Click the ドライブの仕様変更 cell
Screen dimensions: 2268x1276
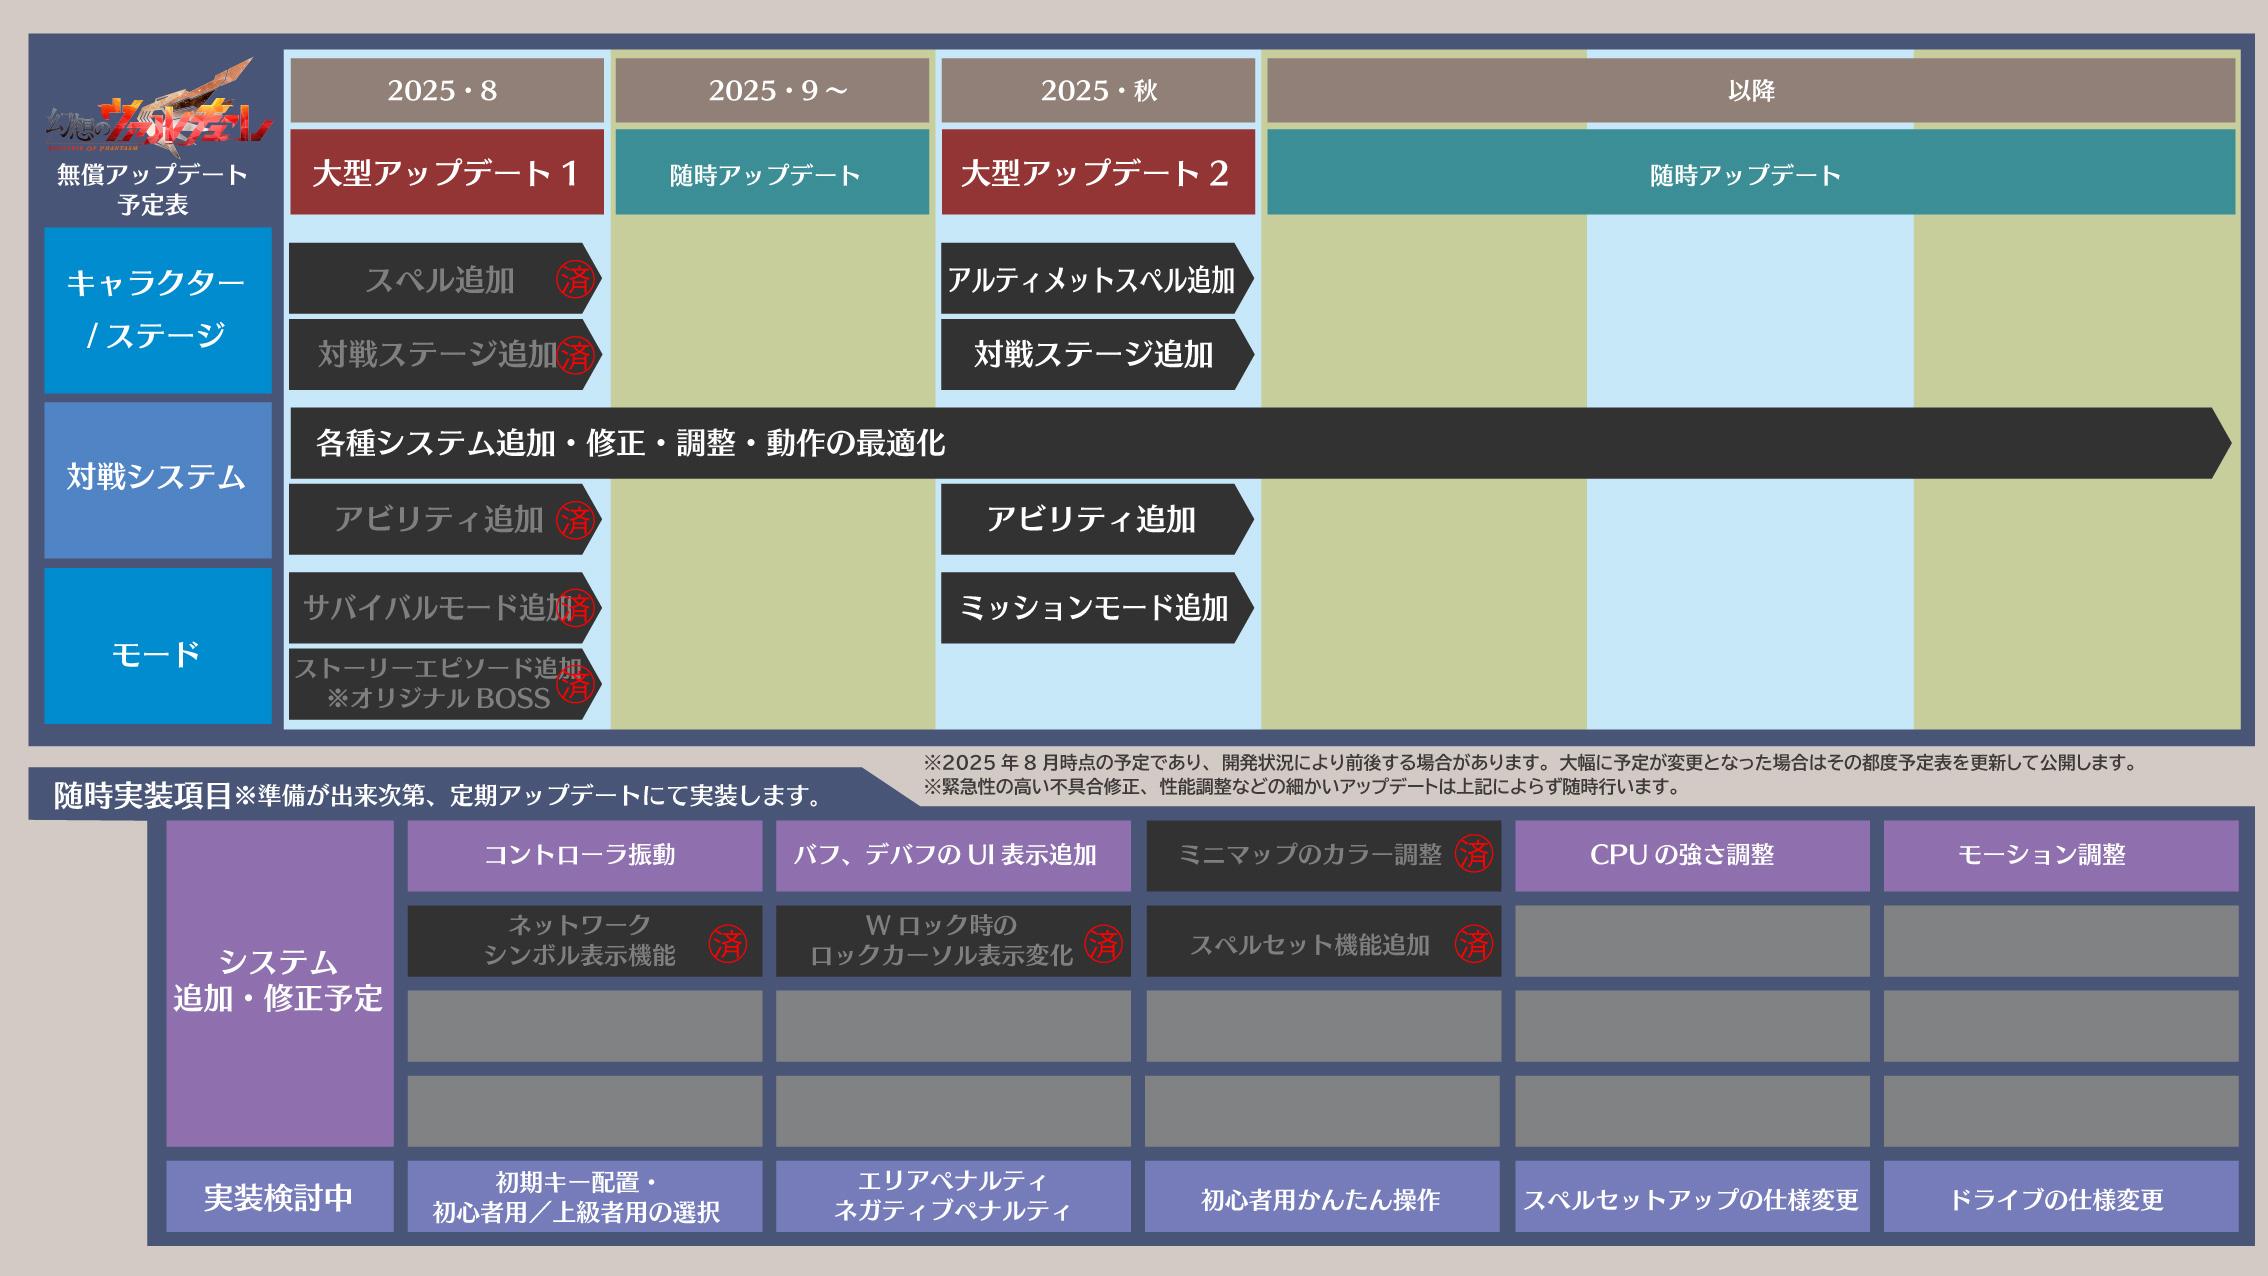pos(2060,1197)
